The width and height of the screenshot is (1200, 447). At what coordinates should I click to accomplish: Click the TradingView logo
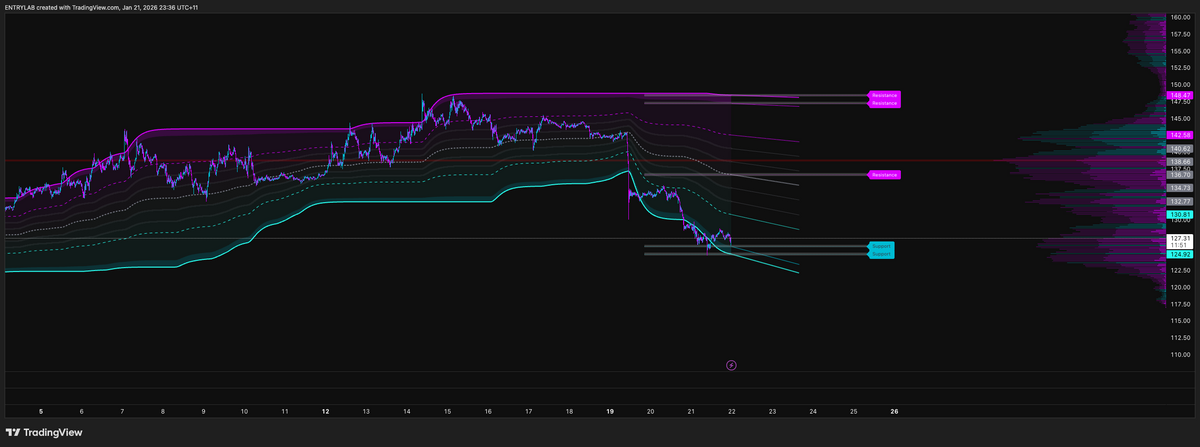(46, 432)
